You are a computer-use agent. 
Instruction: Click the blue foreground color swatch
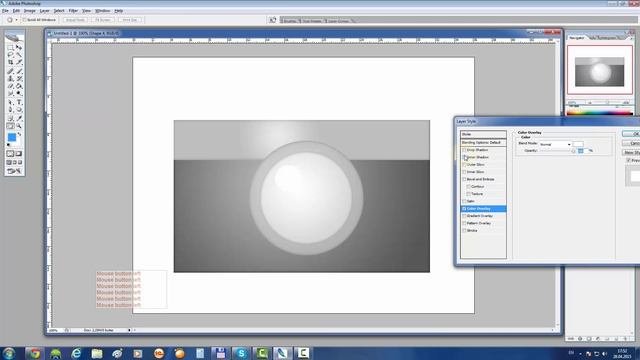point(12,138)
